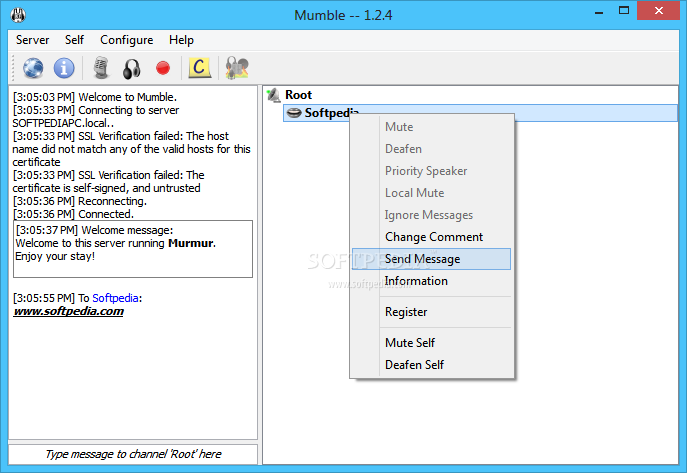This screenshot has height=473, width=687.
Task: Click the Local Mute context entry
Action: 431,193
